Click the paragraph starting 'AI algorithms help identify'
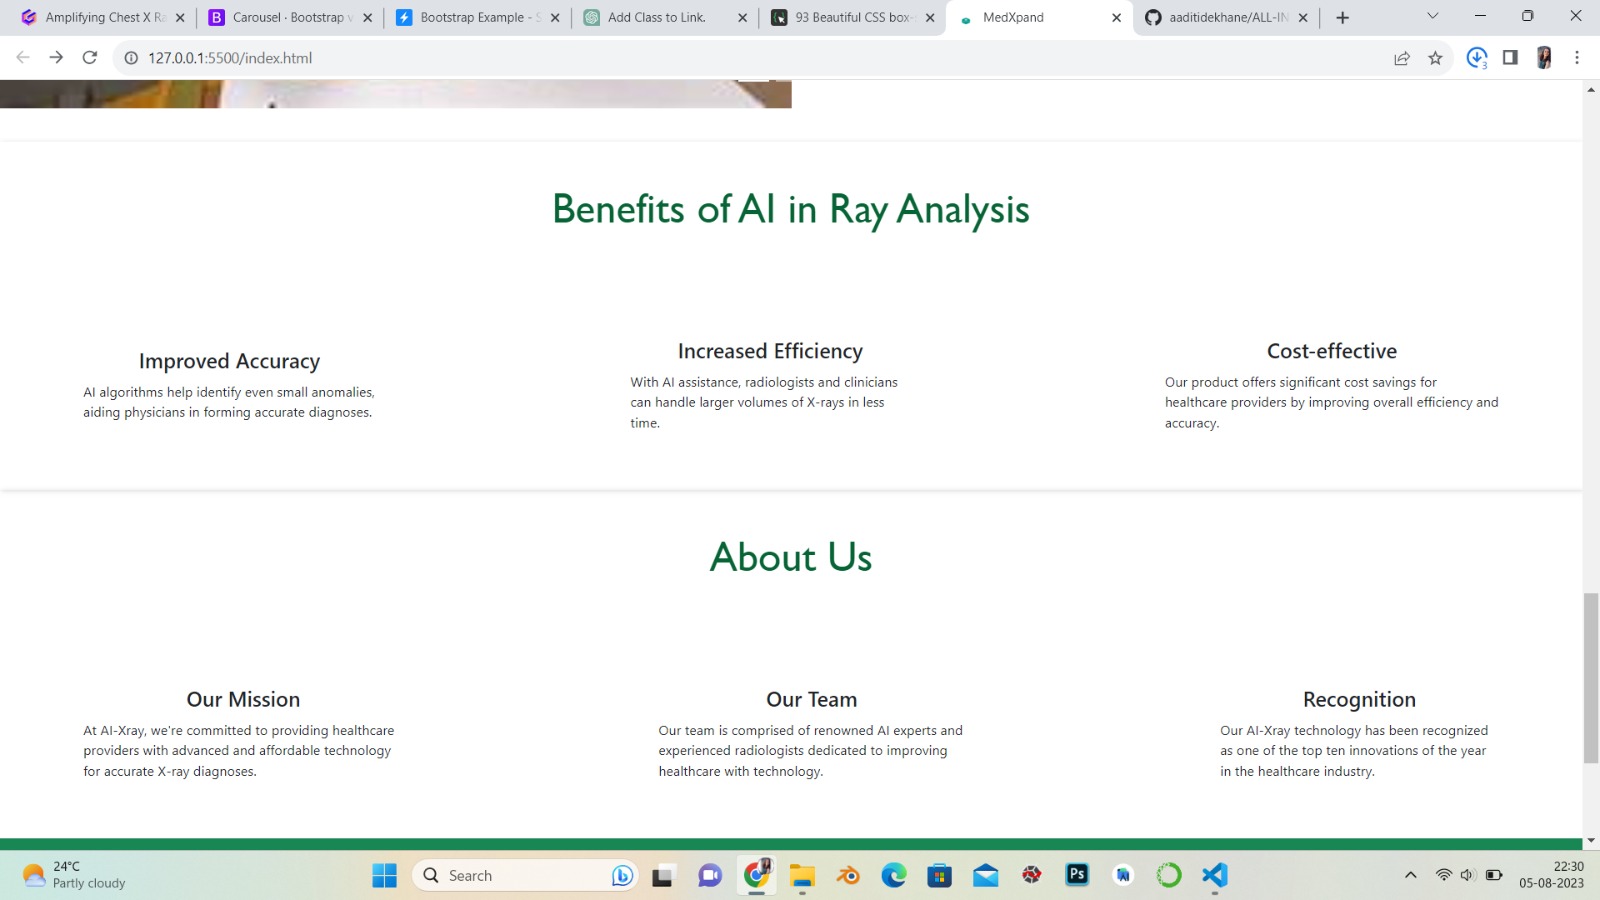The image size is (1600, 900). pos(229,402)
